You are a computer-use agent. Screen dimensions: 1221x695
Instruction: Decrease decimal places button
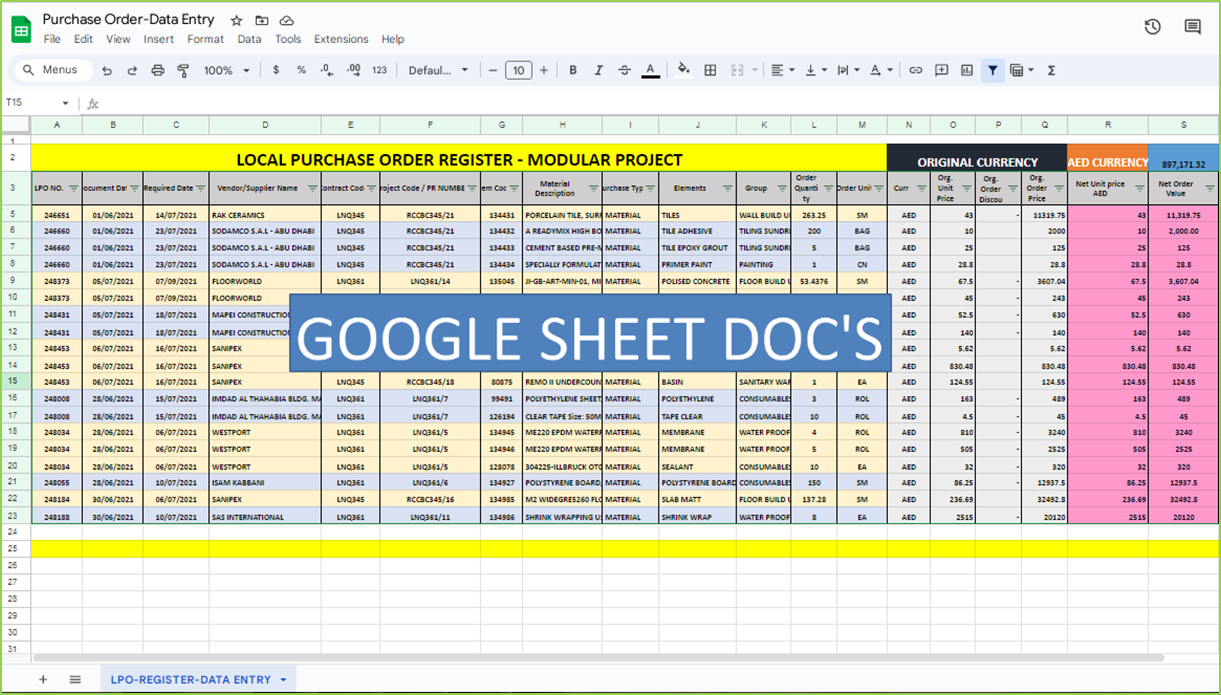(x=327, y=70)
